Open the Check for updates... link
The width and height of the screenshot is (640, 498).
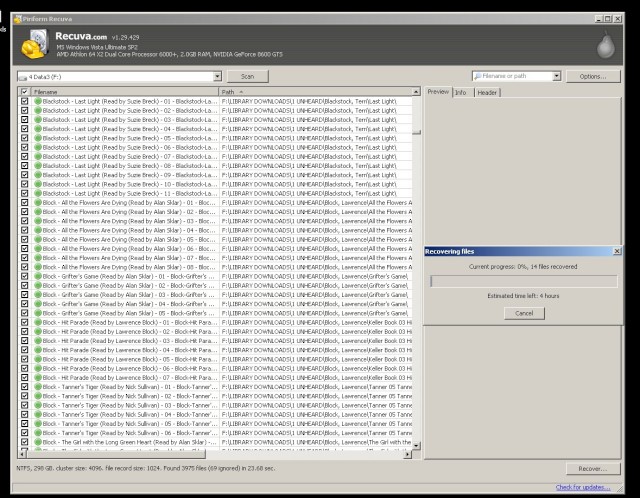(x=583, y=487)
